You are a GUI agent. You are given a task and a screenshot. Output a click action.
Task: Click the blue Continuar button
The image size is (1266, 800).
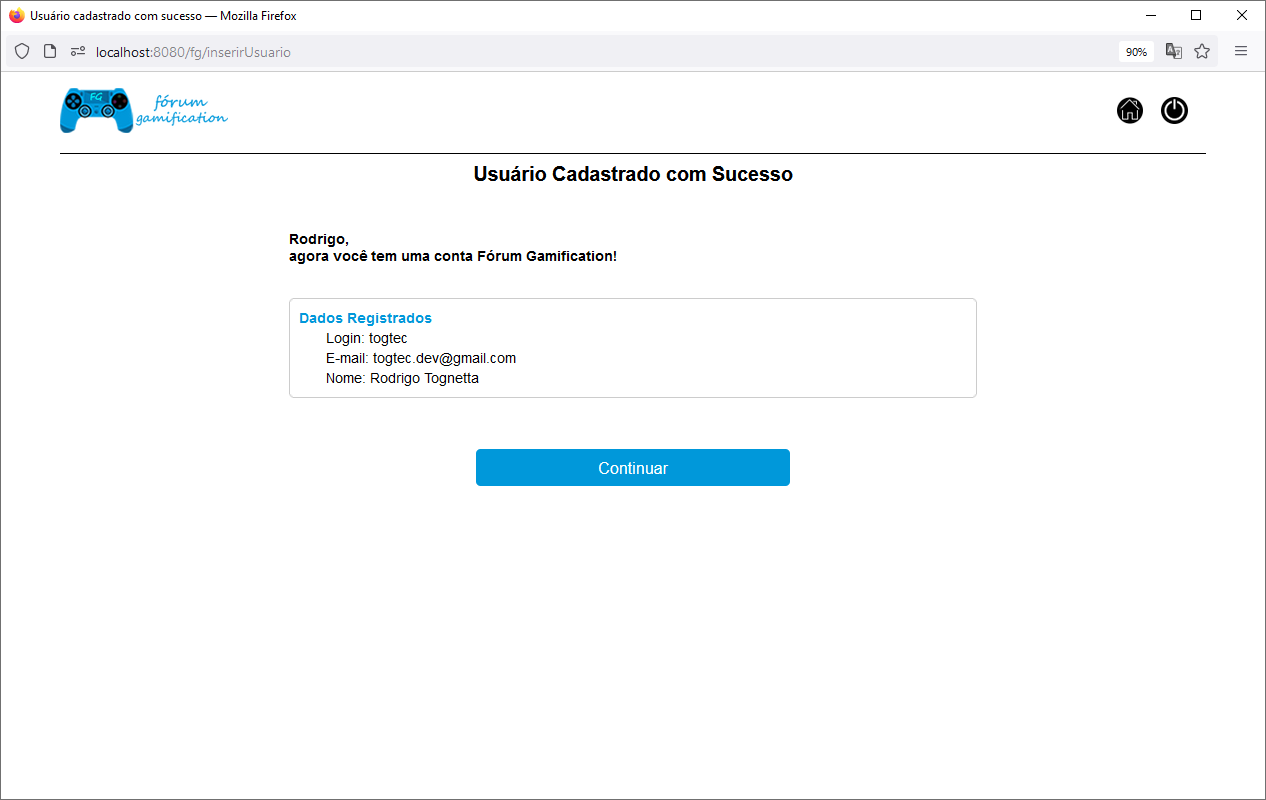pos(633,468)
